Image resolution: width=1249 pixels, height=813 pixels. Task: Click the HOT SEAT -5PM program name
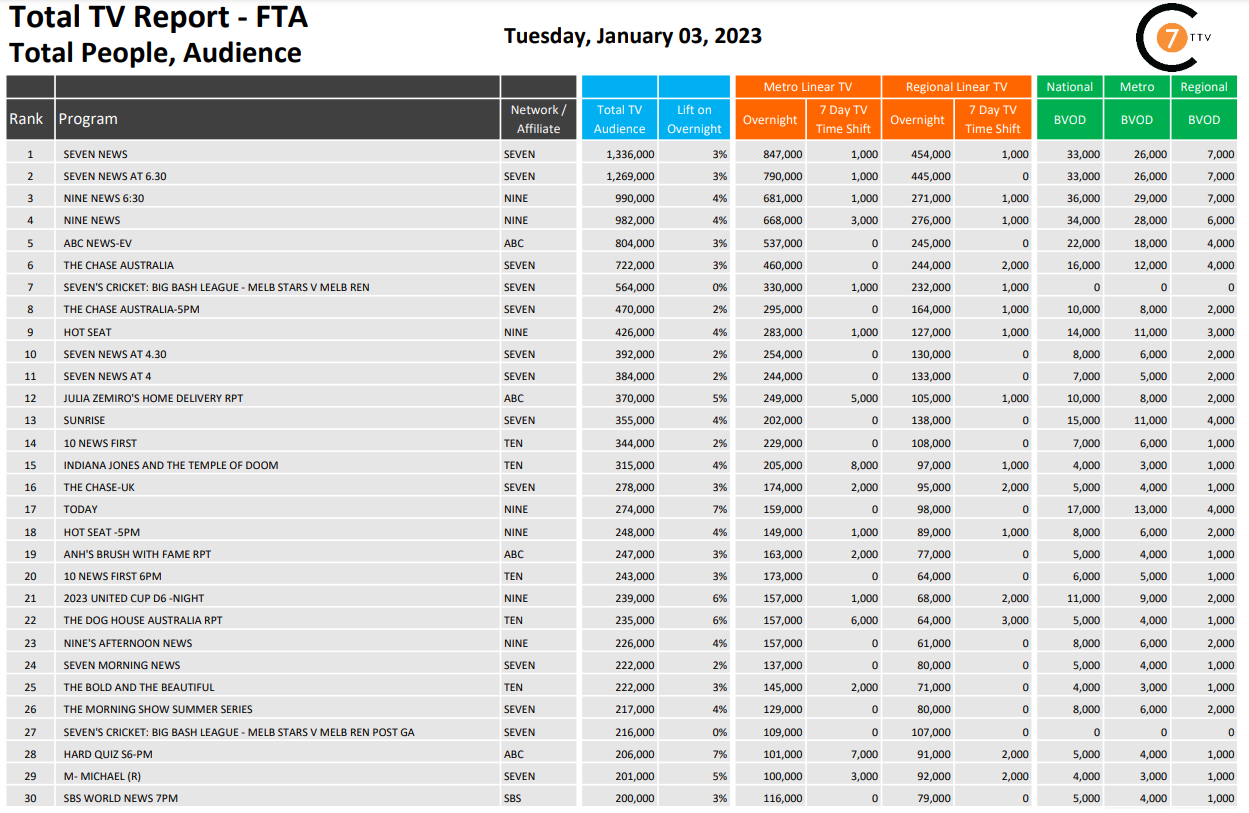coord(102,532)
